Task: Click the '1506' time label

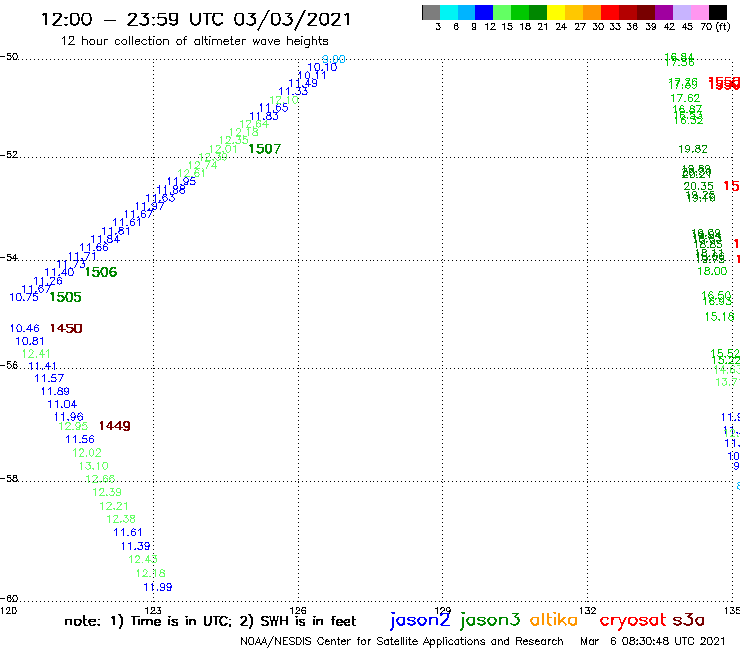Action: pos(101,272)
